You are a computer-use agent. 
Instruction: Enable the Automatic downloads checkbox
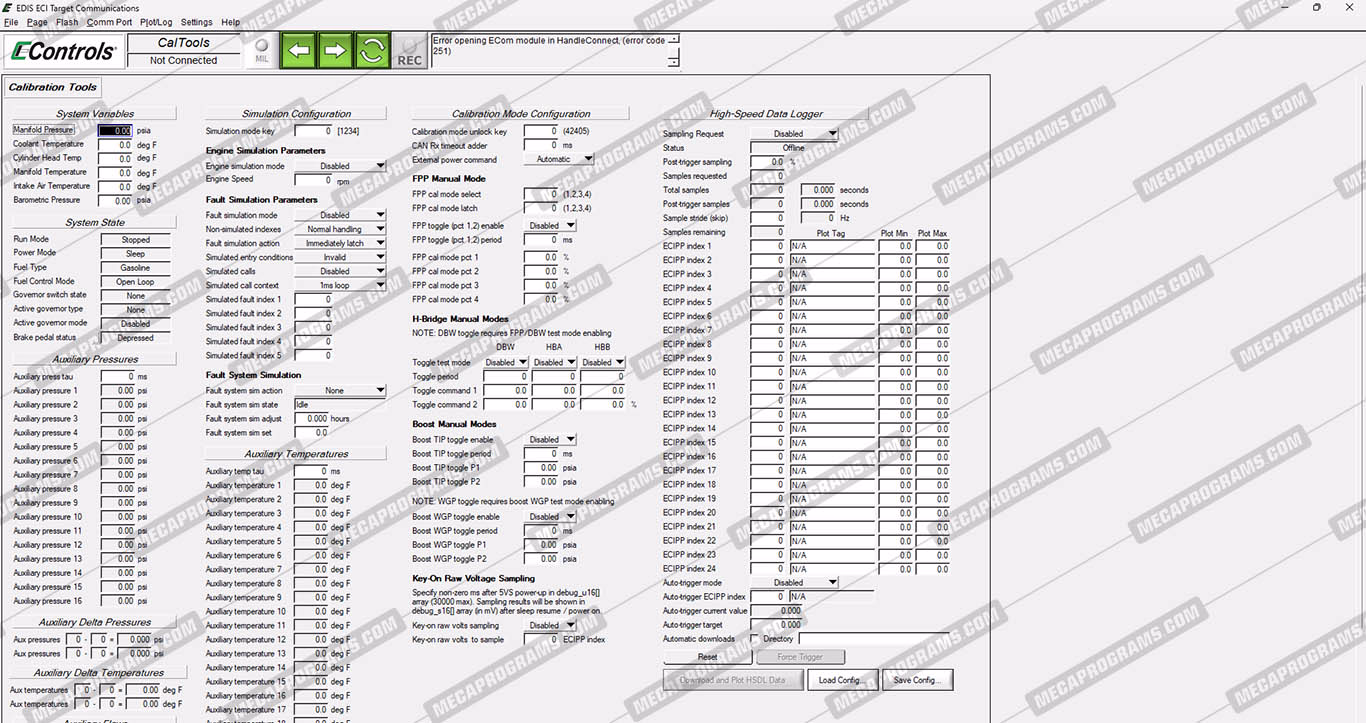(754, 639)
